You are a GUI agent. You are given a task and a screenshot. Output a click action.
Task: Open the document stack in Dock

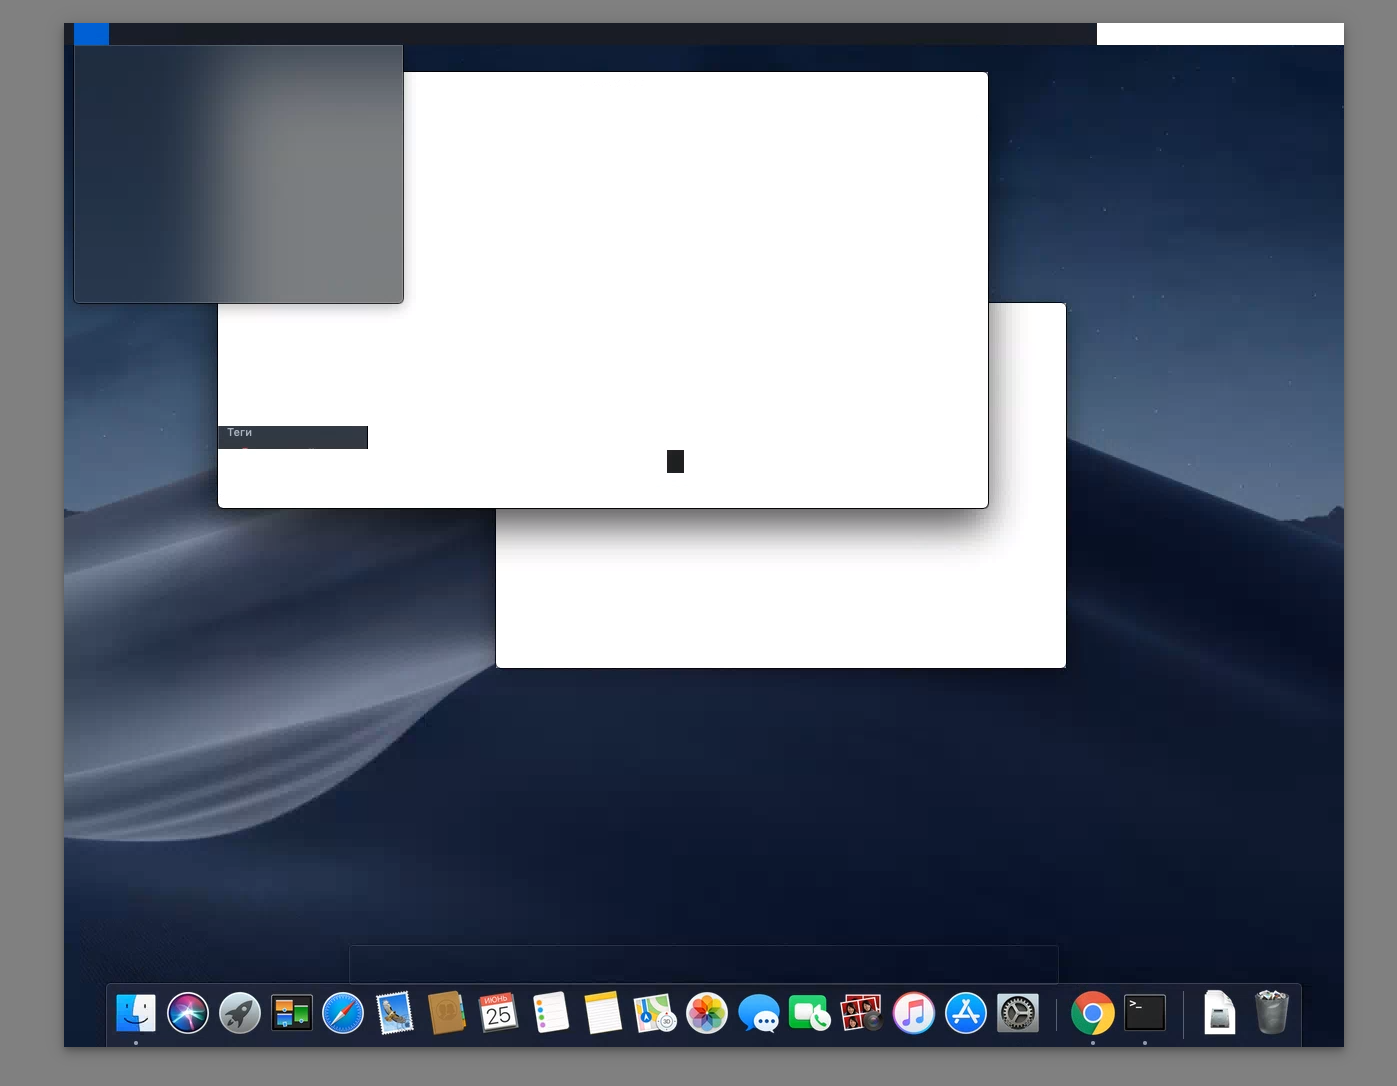(1220, 1013)
